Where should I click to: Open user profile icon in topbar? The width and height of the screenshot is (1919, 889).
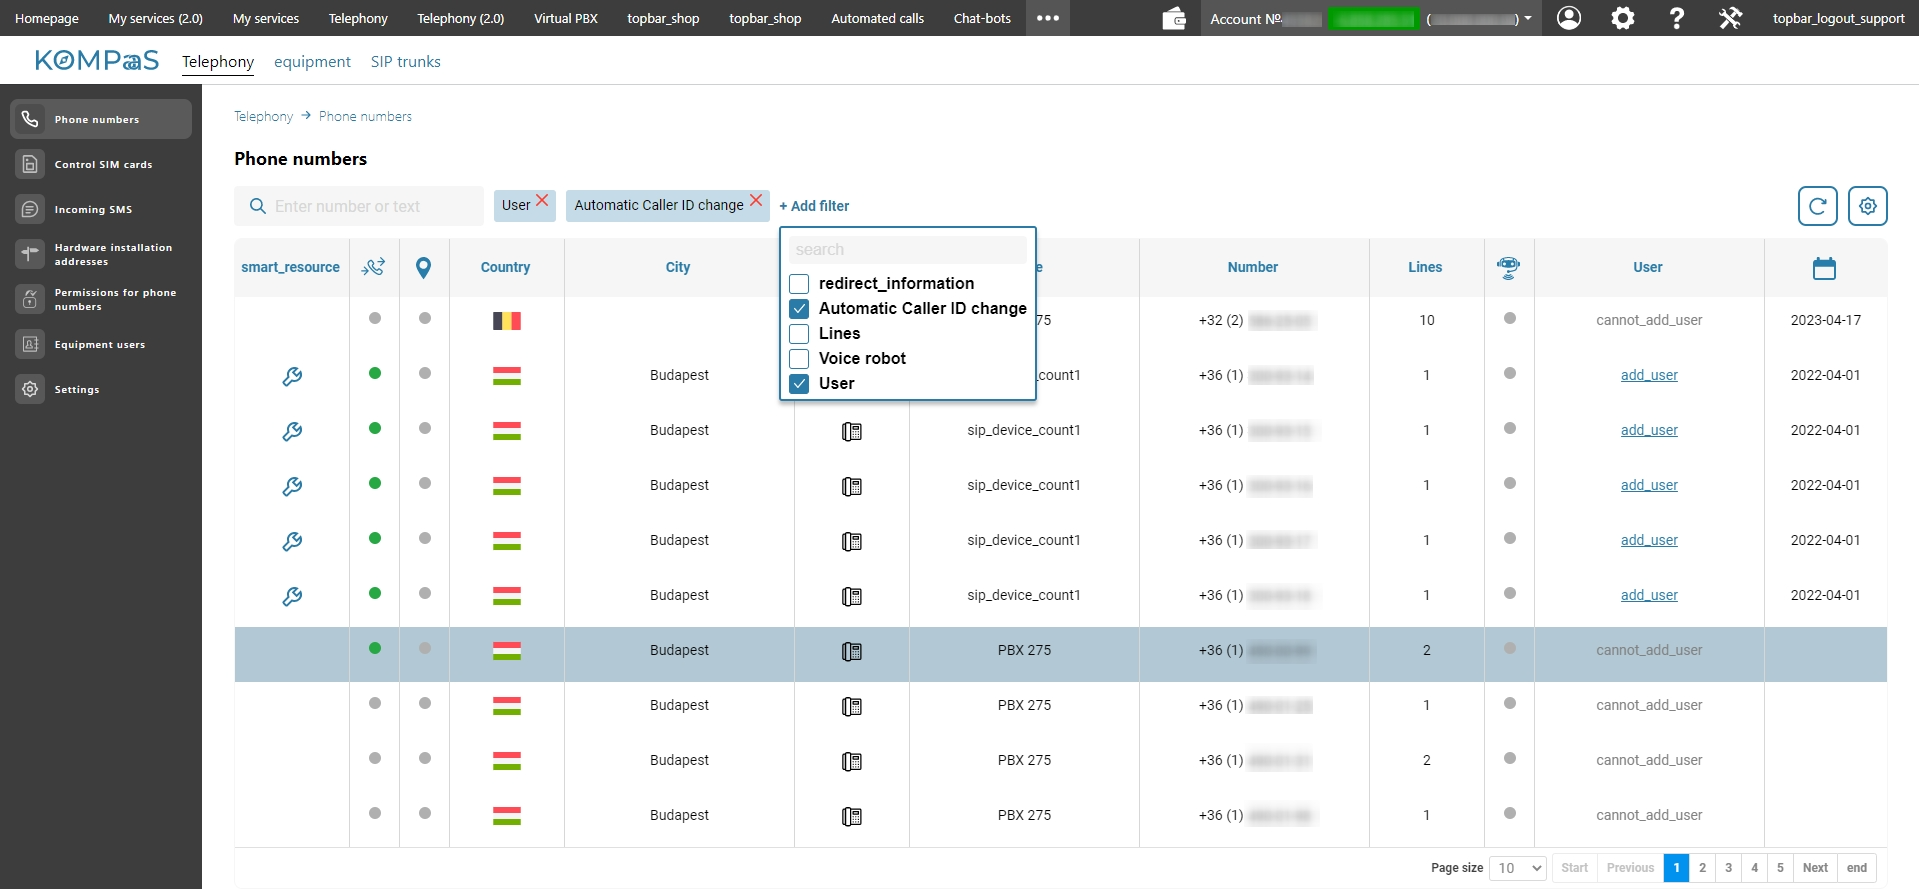pos(1569,18)
